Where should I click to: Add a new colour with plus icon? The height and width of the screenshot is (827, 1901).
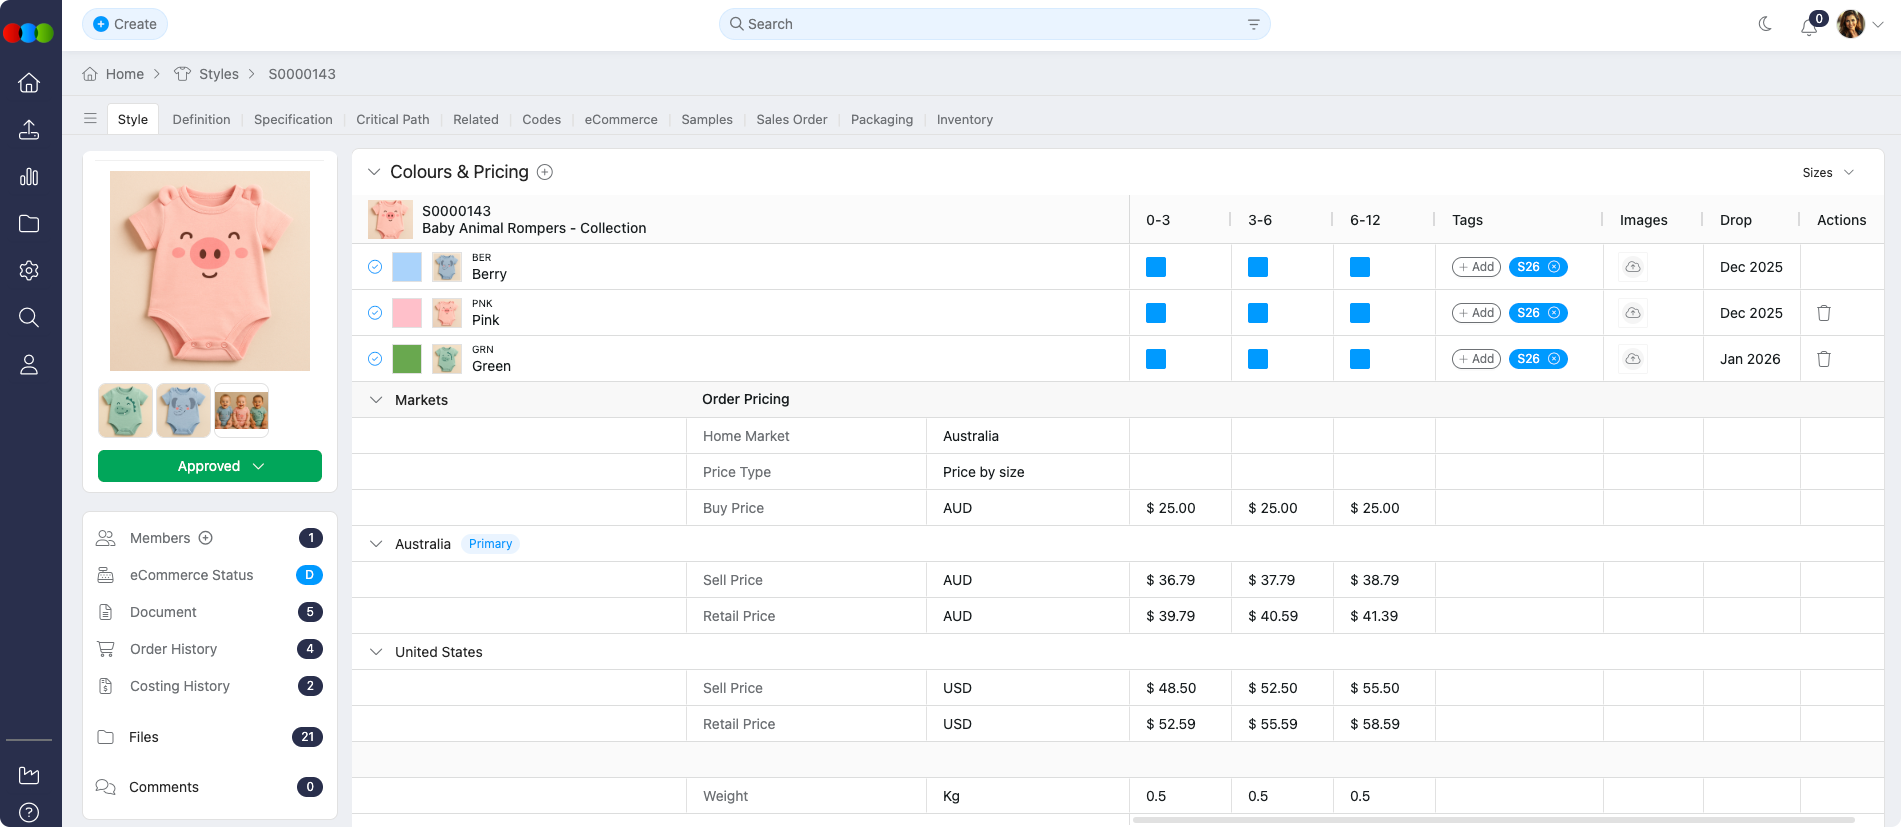[545, 172]
